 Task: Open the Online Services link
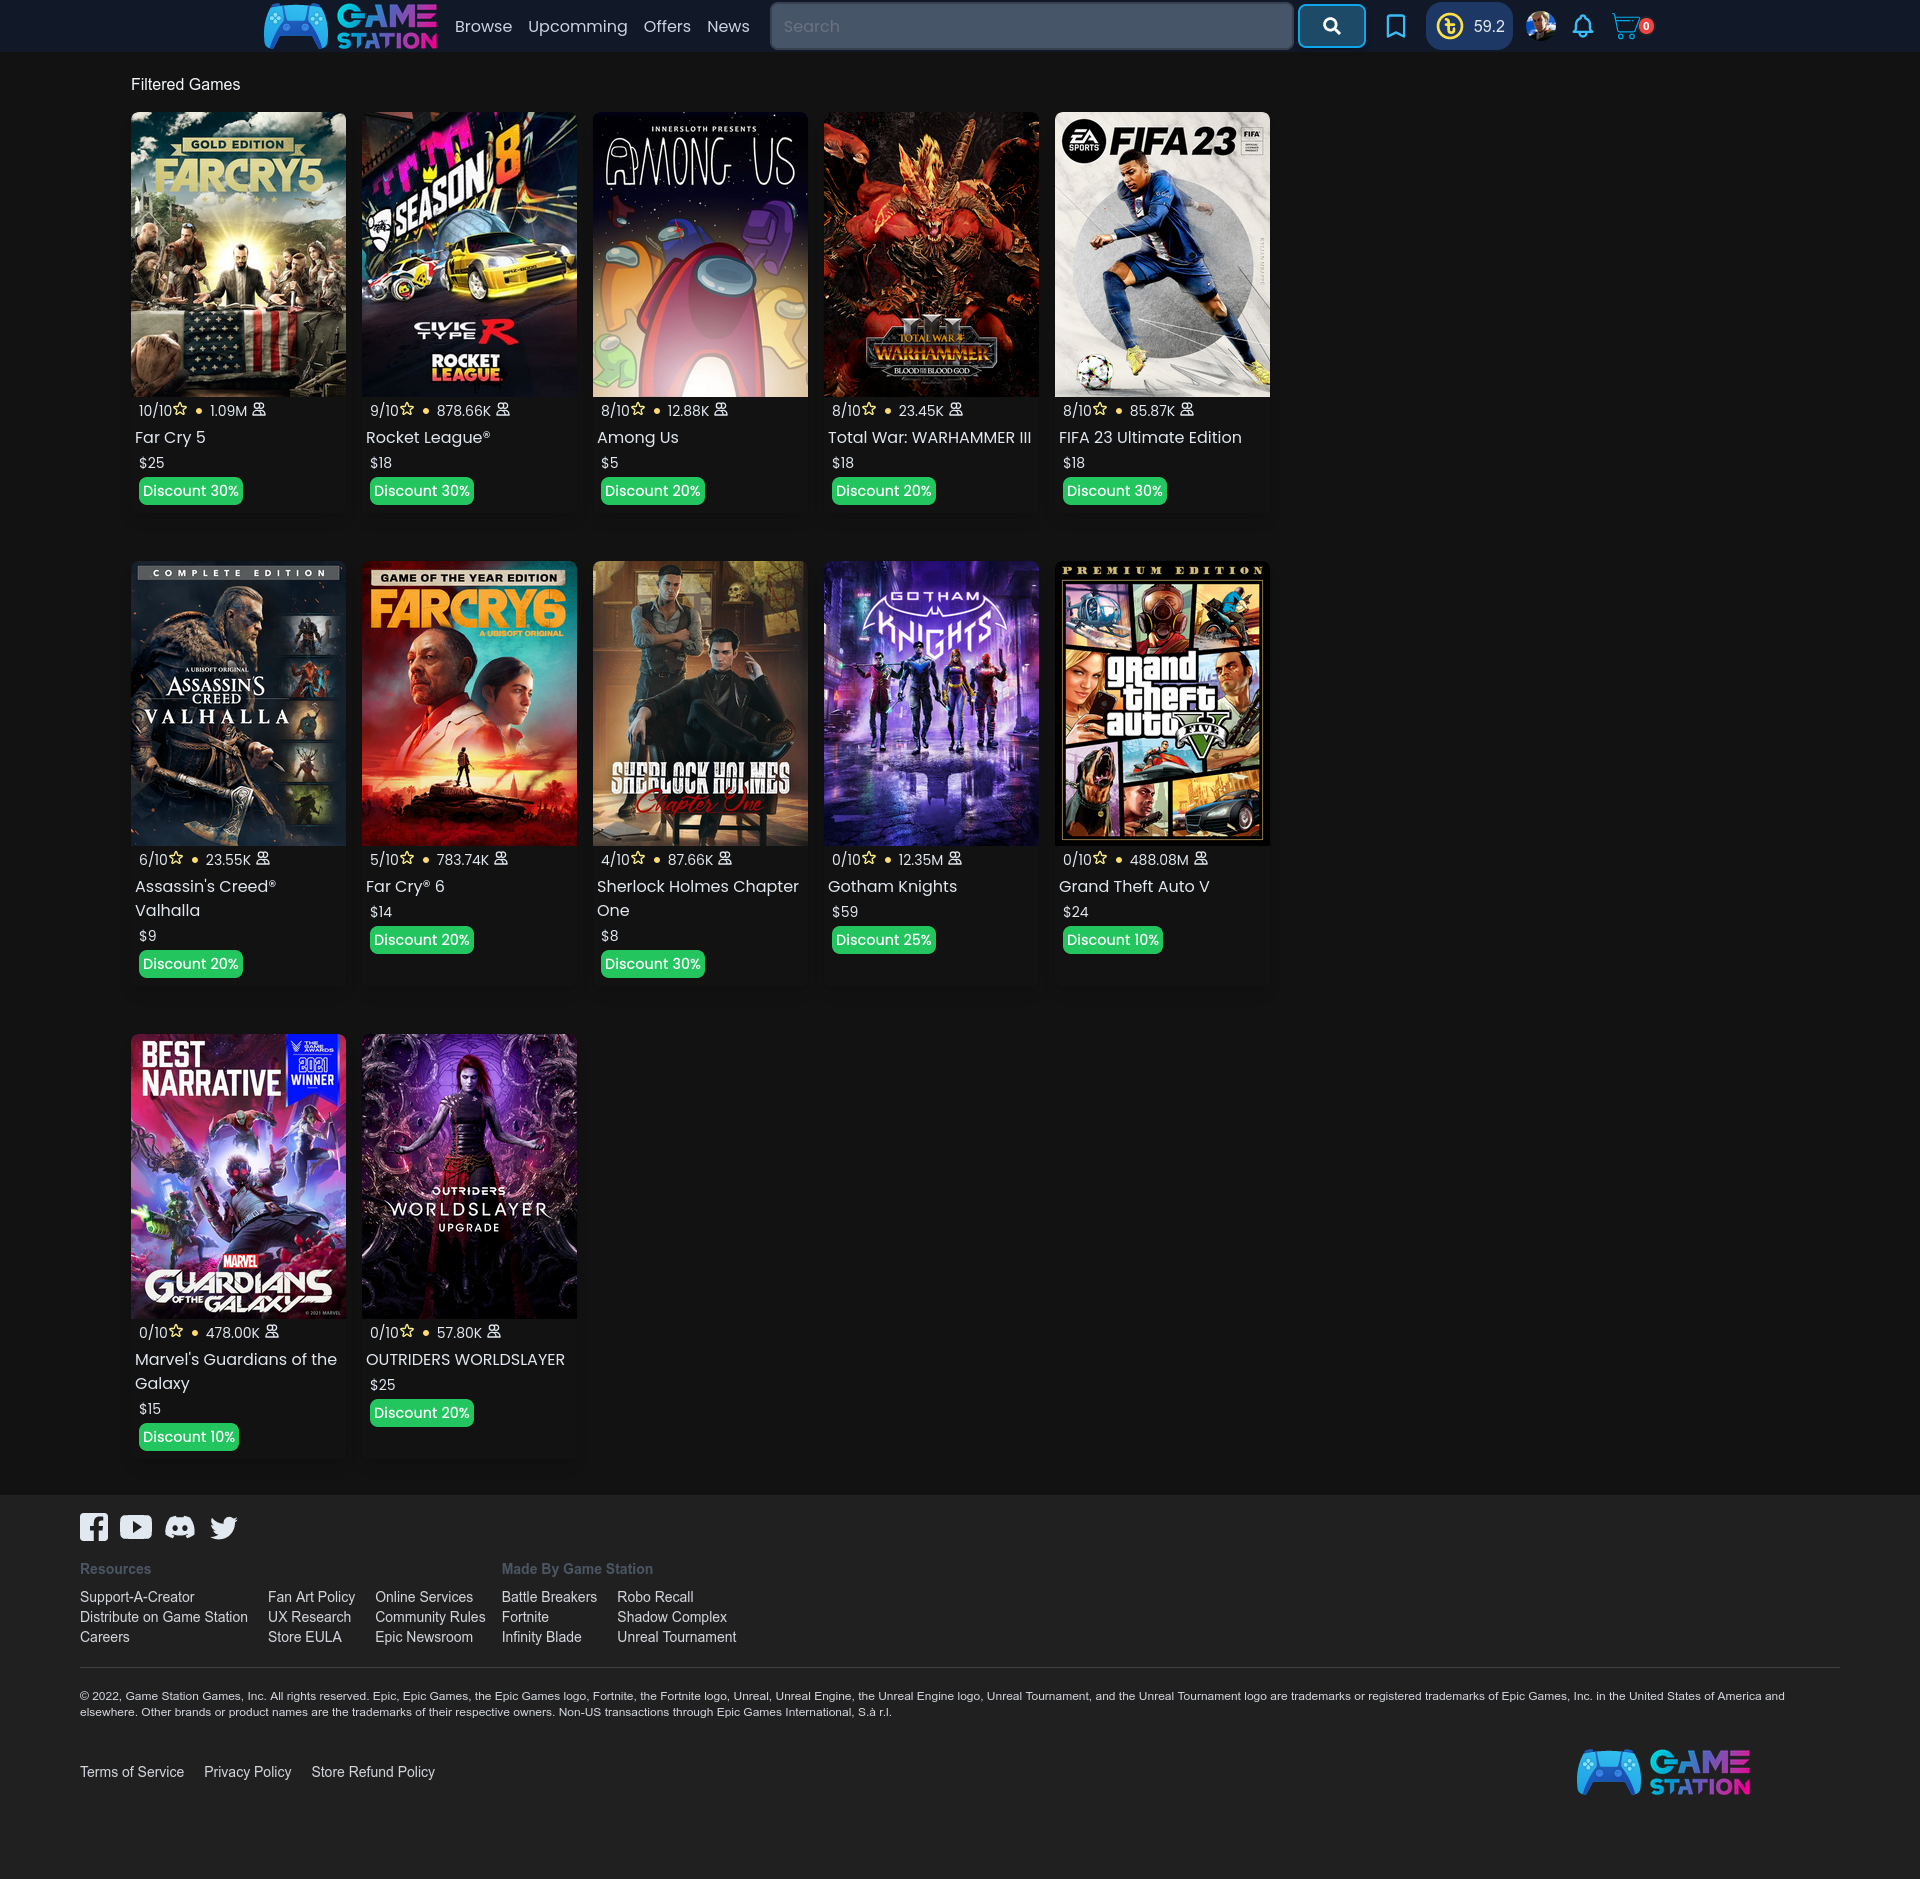point(424,1597)
